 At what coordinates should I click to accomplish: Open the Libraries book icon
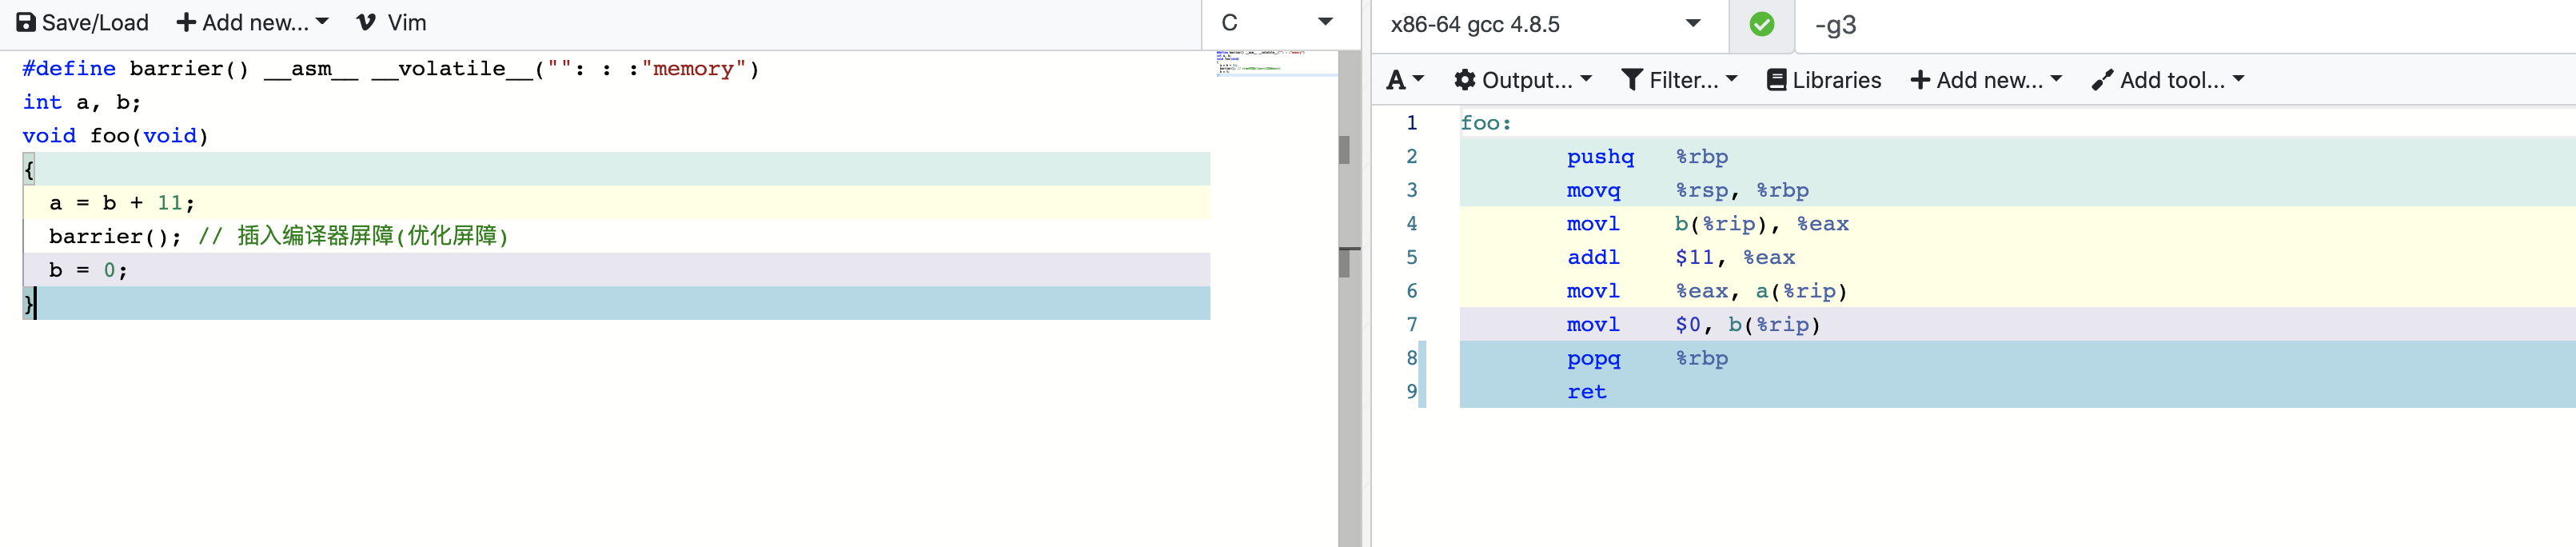coord(1776,80)
